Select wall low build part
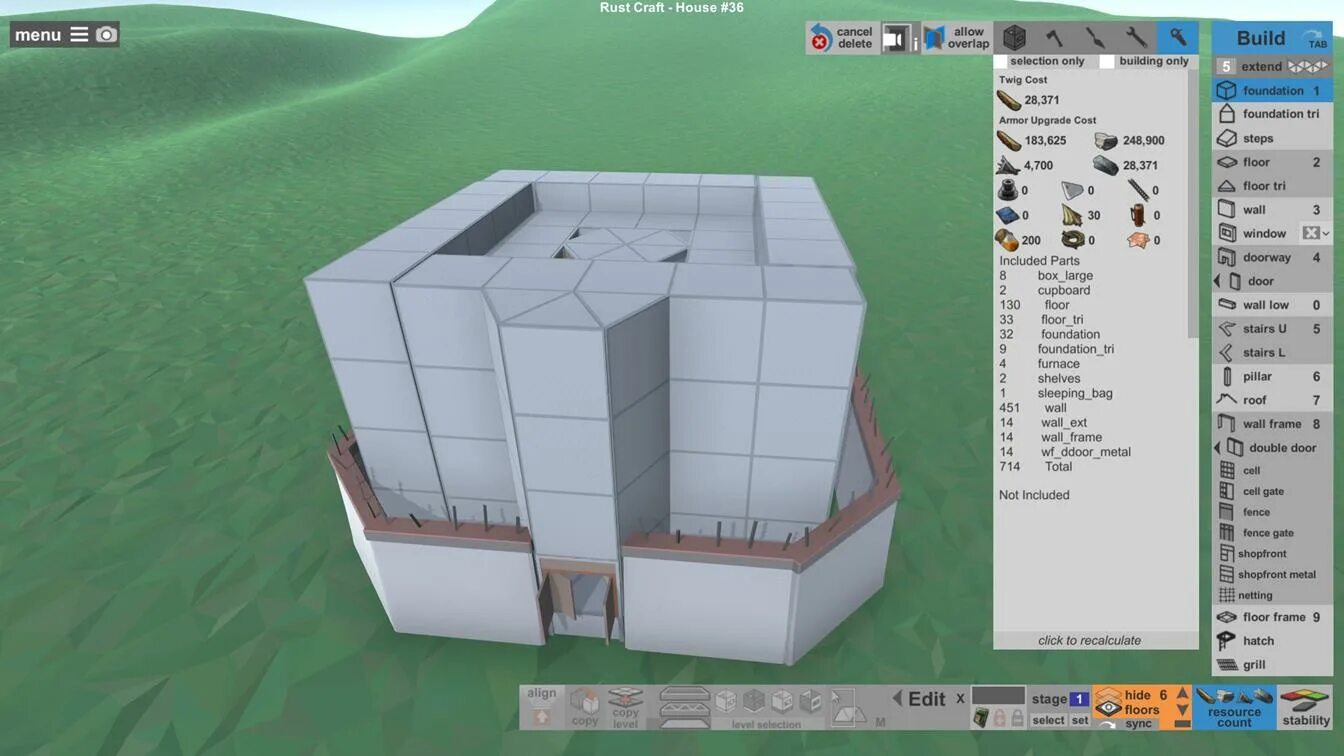This screenshot has width=1344, height=756. (x=1272, y=305)
